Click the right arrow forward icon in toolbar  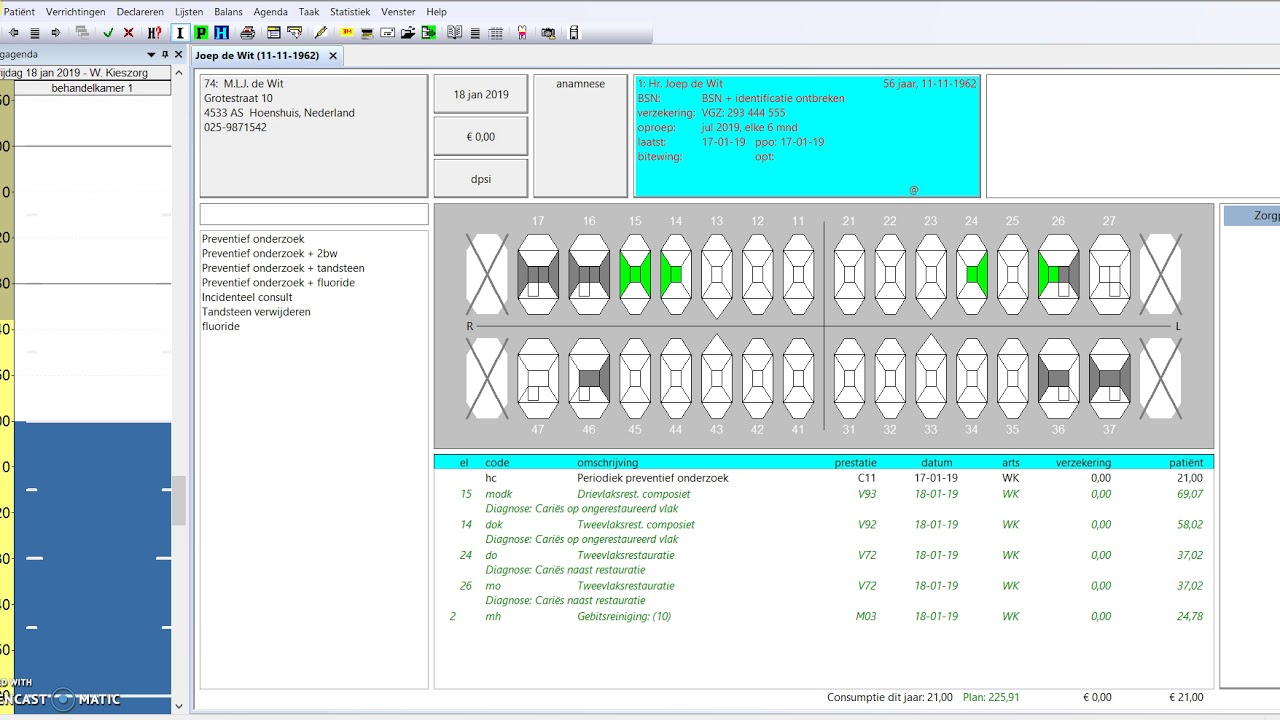coord(56,33)
